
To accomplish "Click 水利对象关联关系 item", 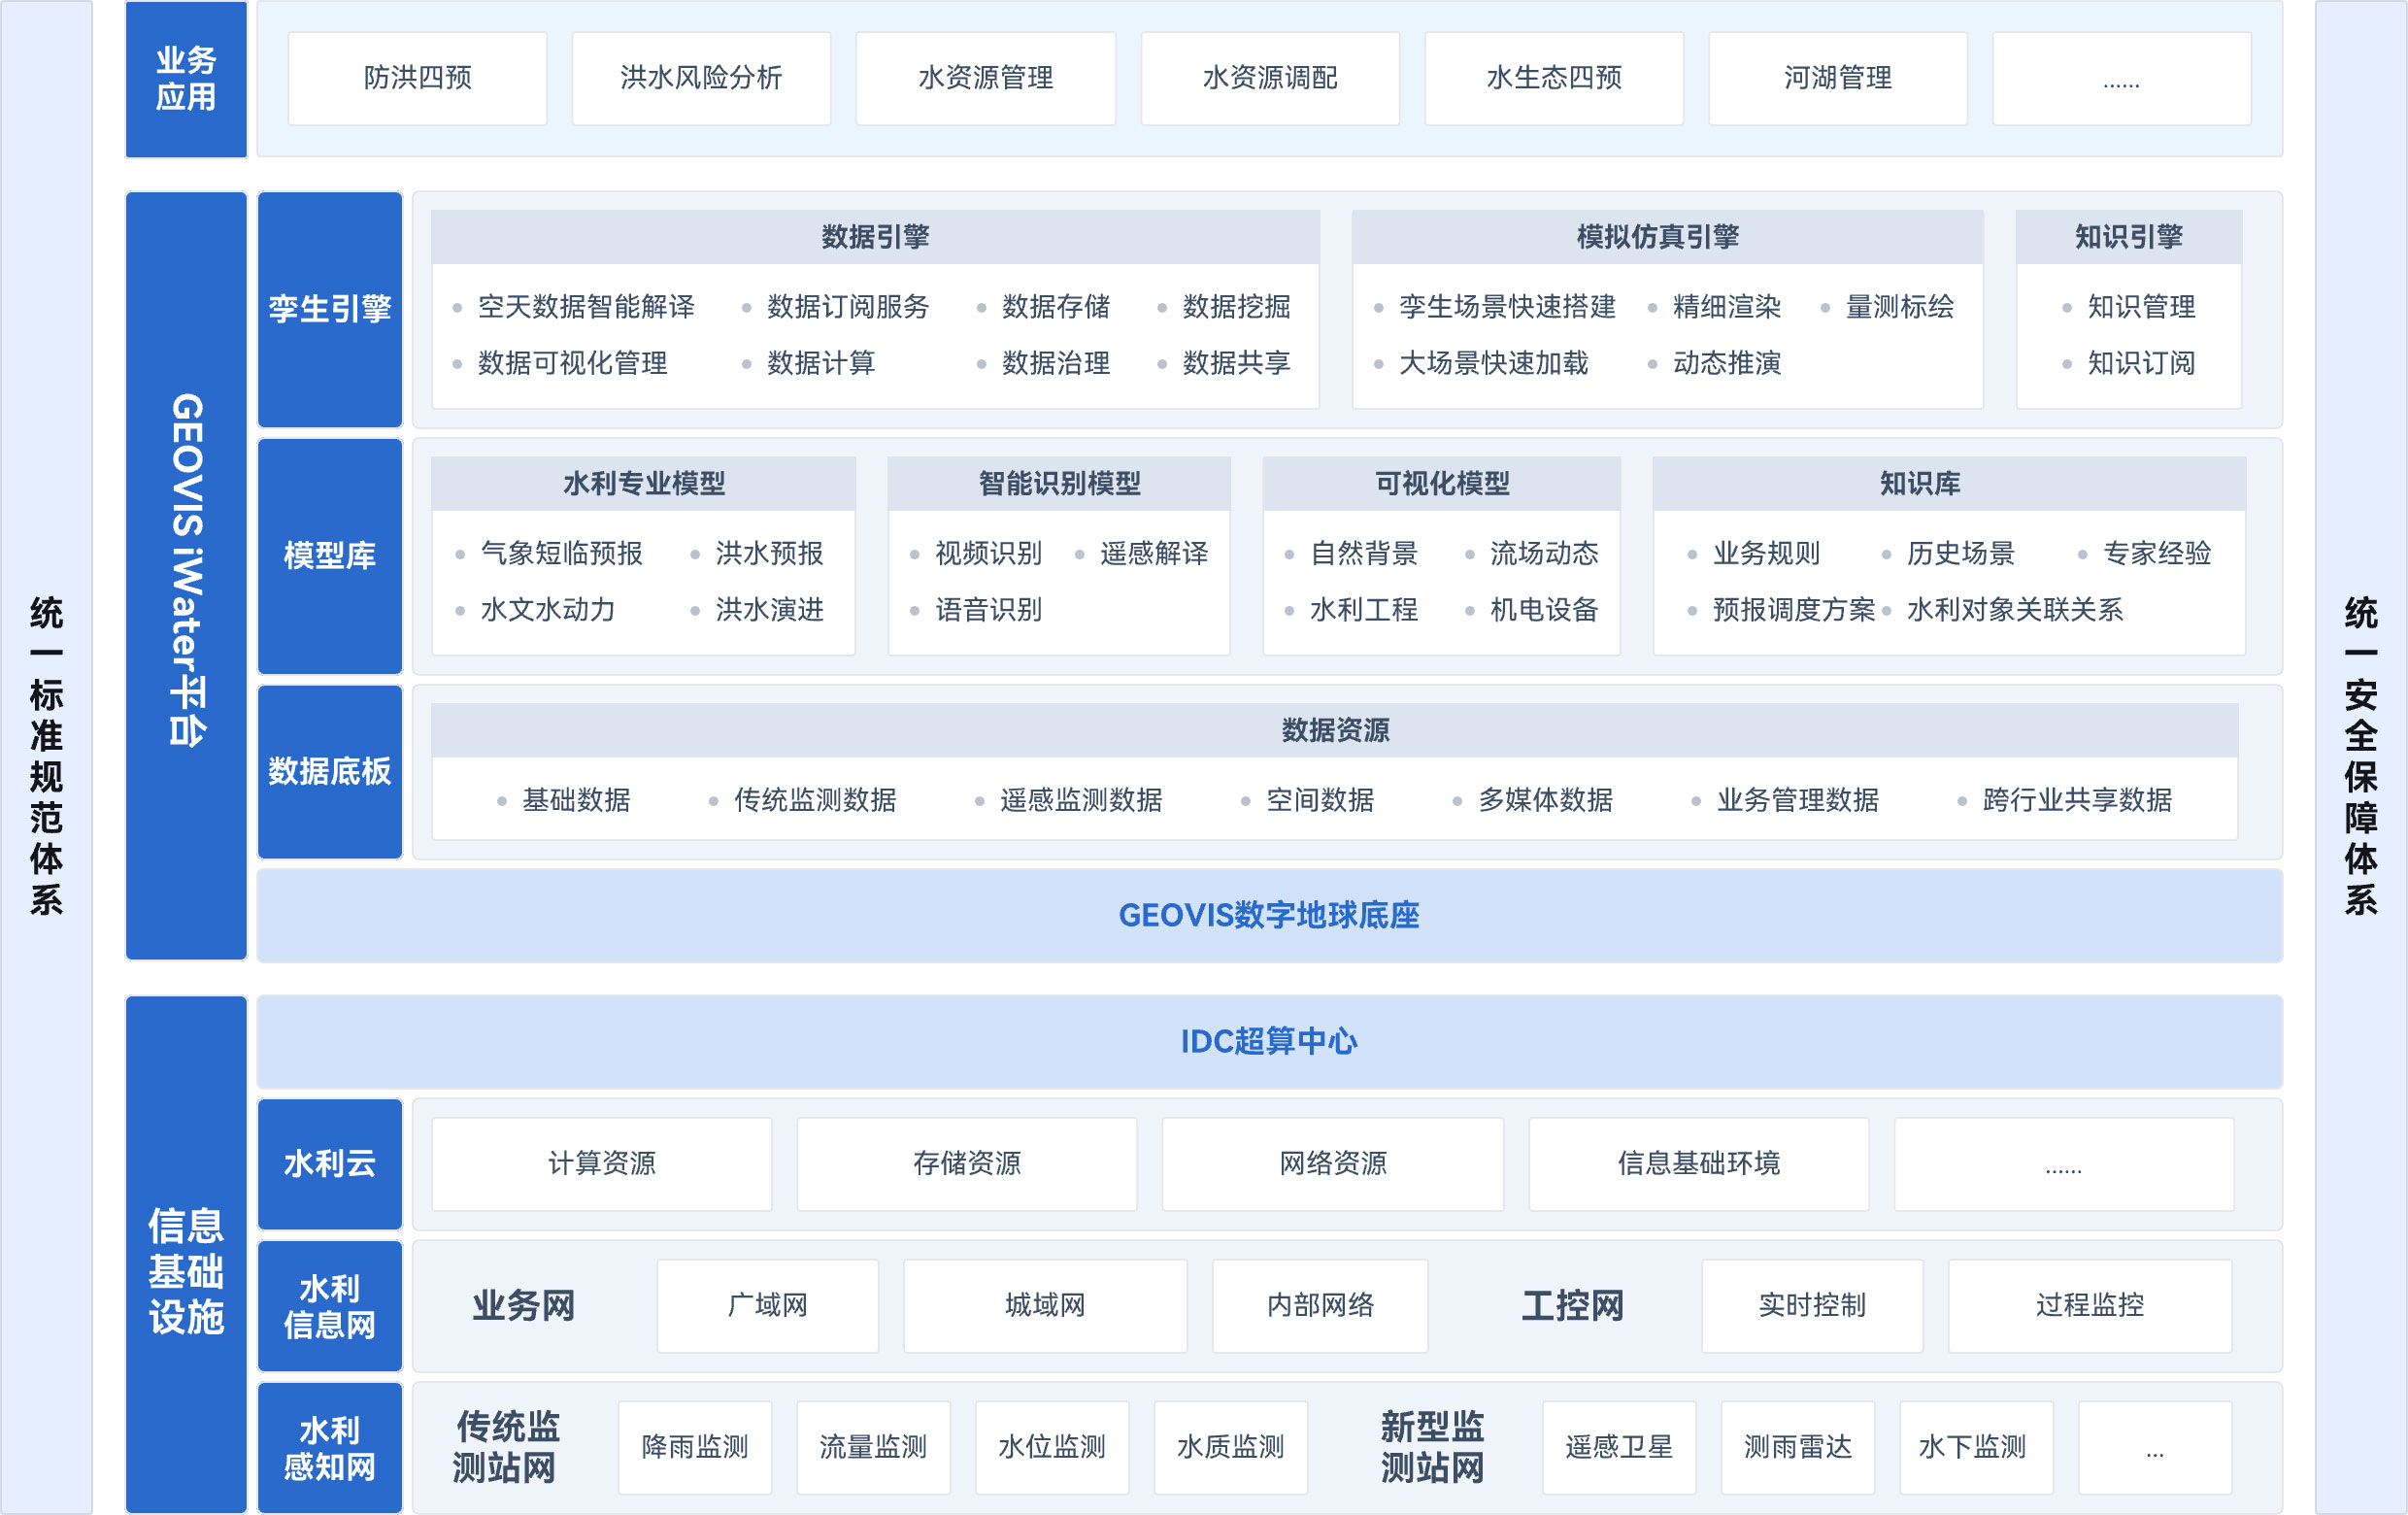I will pos(2014,609).
